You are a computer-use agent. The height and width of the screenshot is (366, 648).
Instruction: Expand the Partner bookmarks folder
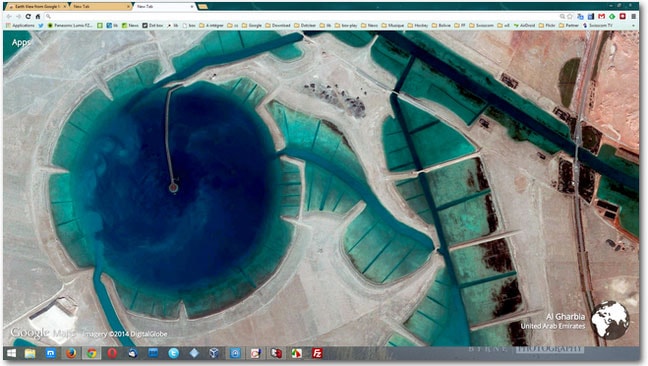(x=569, y=26)
